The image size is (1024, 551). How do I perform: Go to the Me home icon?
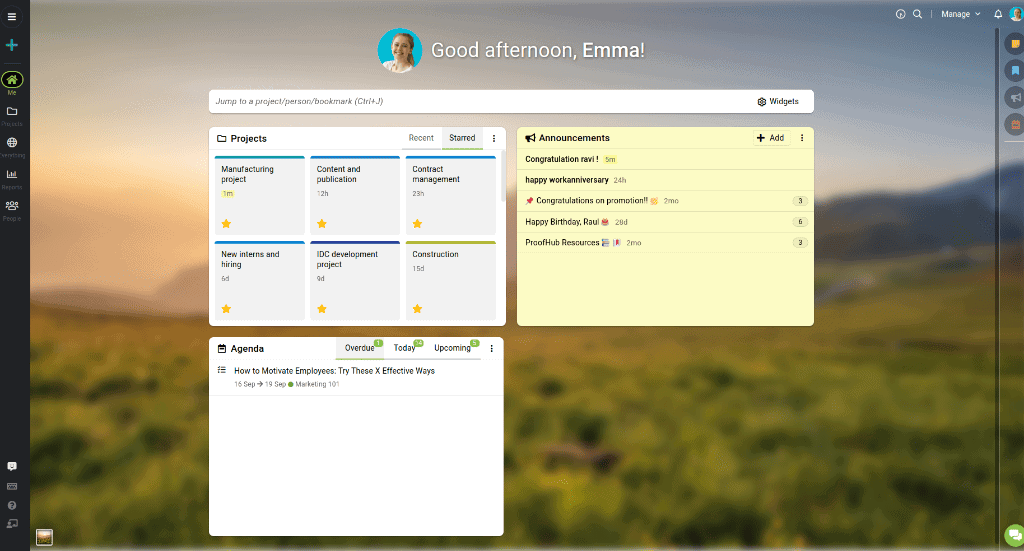pos(12,80)
